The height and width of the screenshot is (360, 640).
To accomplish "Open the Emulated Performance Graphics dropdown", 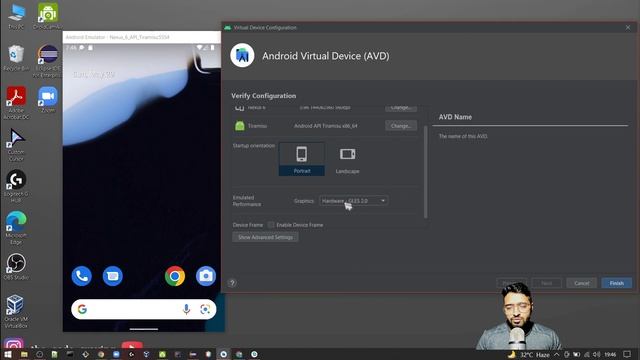I will [353, 201].
